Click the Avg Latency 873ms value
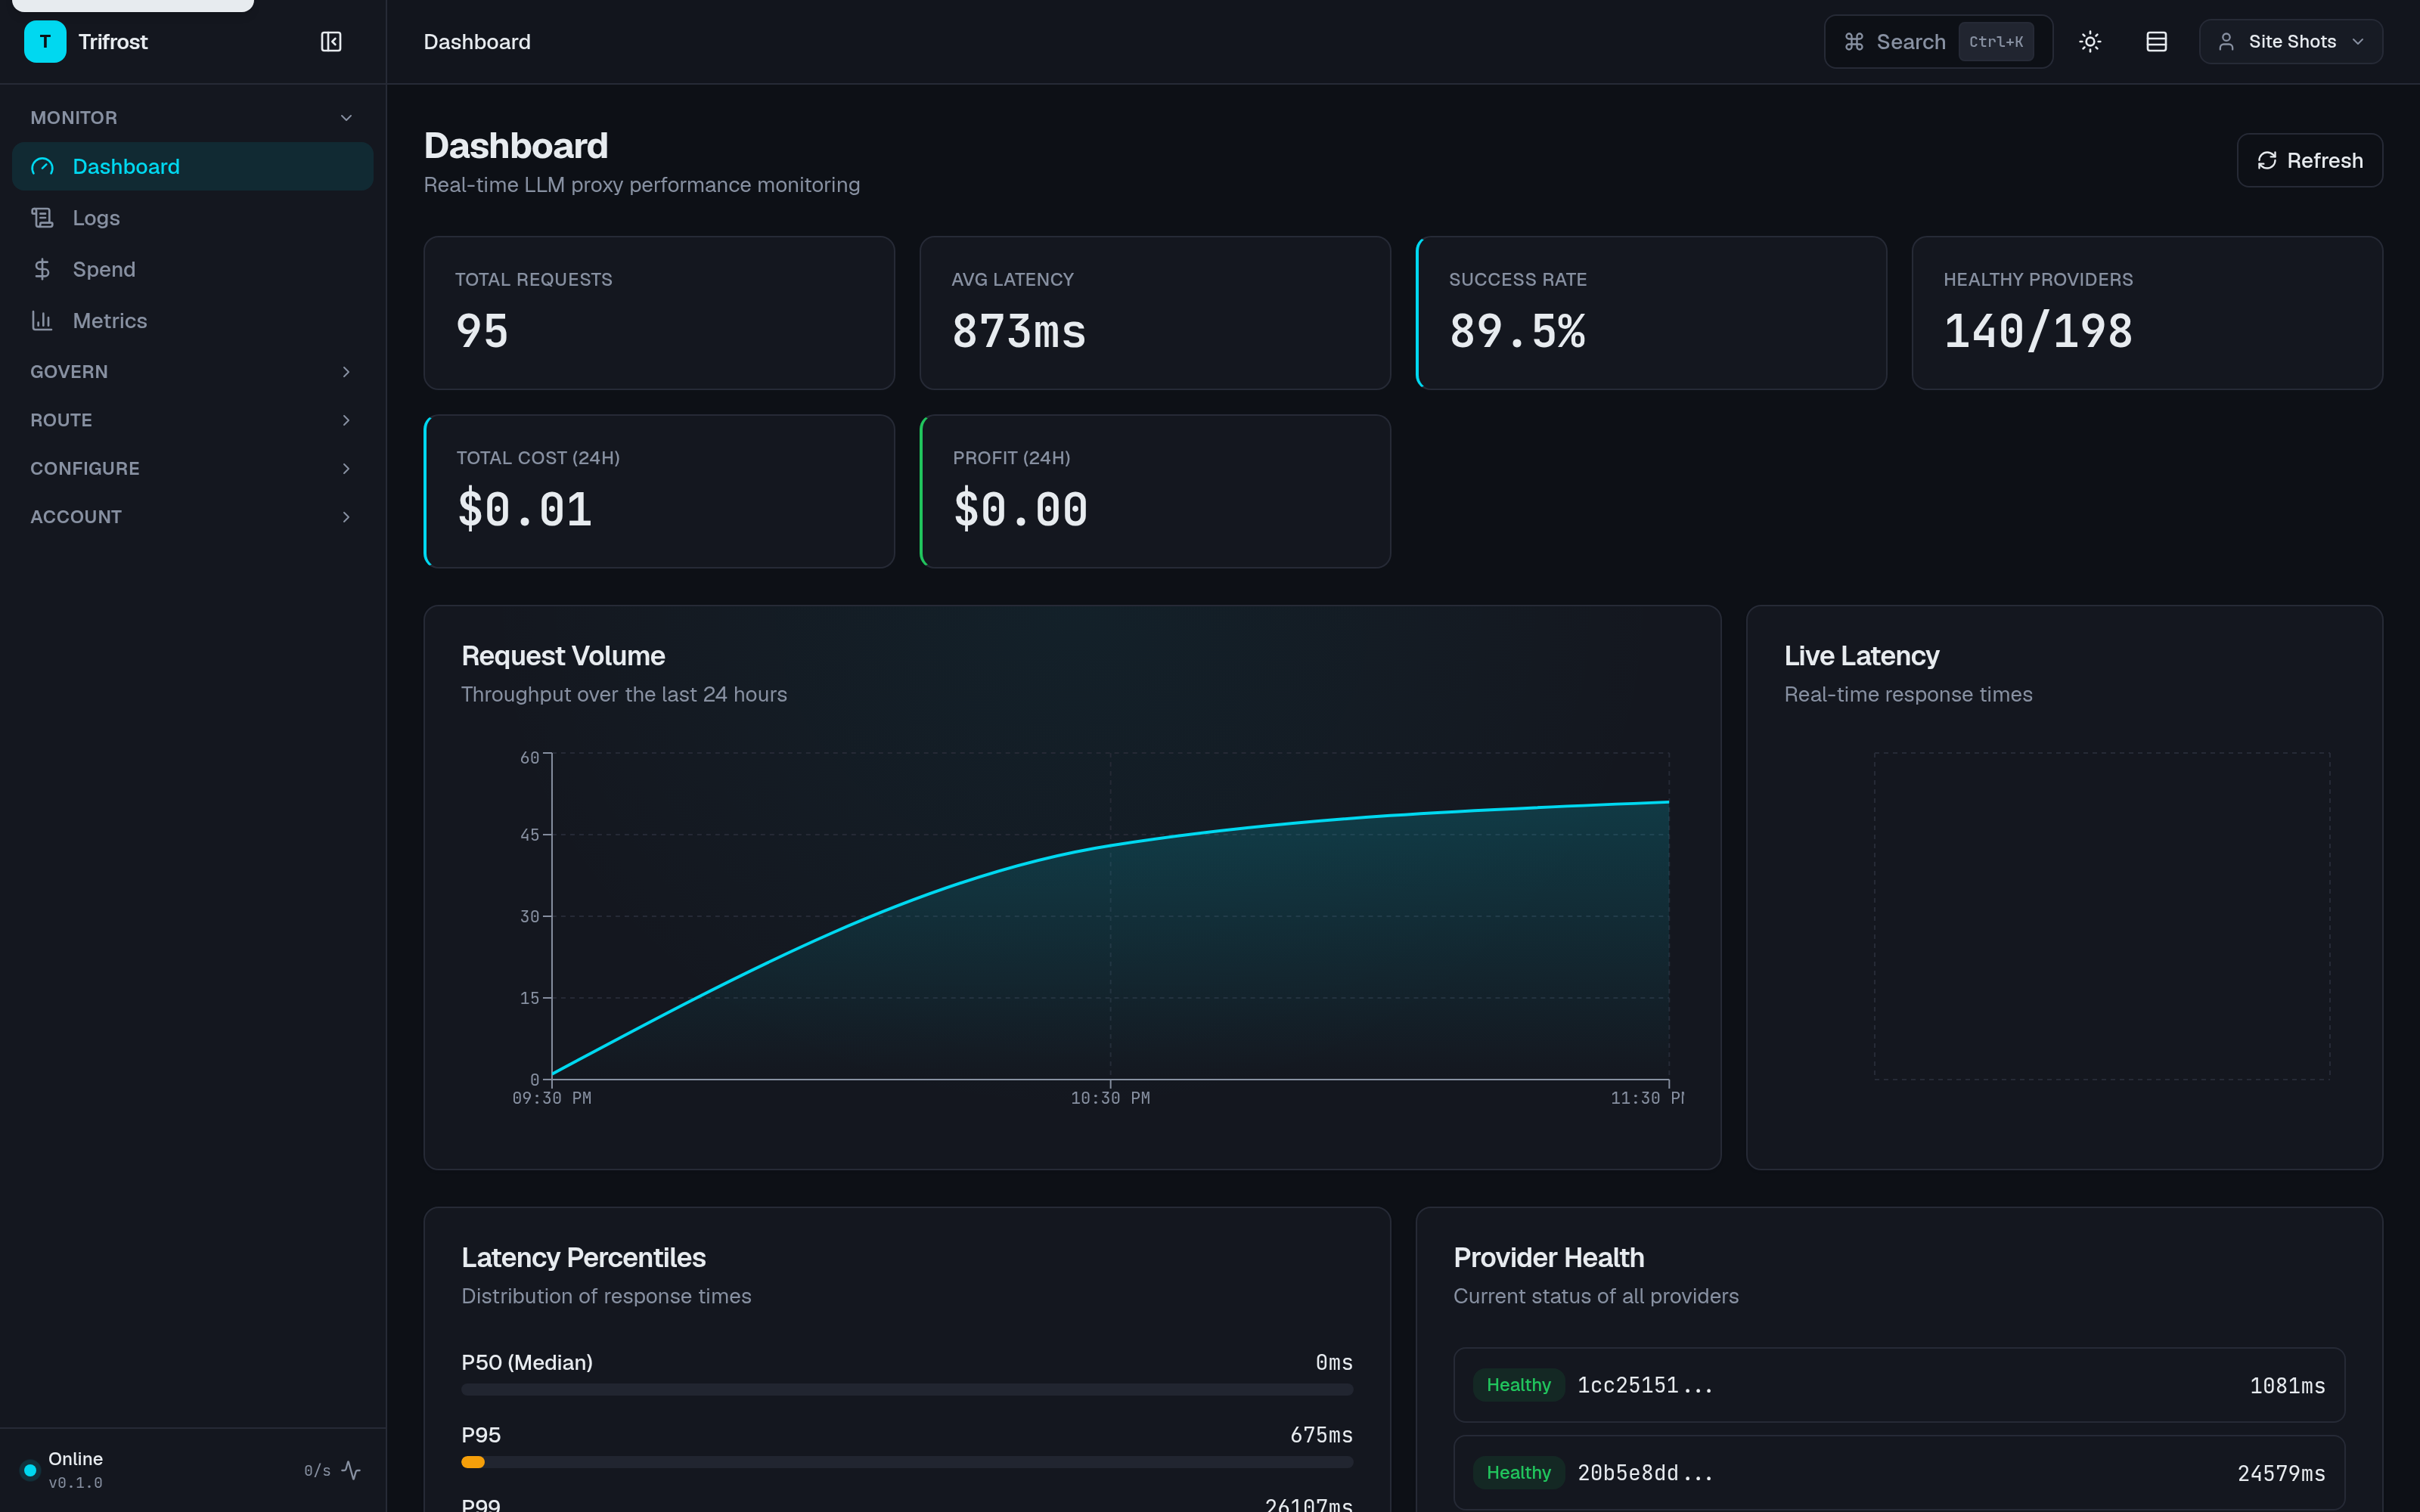The height and width of the screenshot is (1512, 2420). coord(1019,332)
